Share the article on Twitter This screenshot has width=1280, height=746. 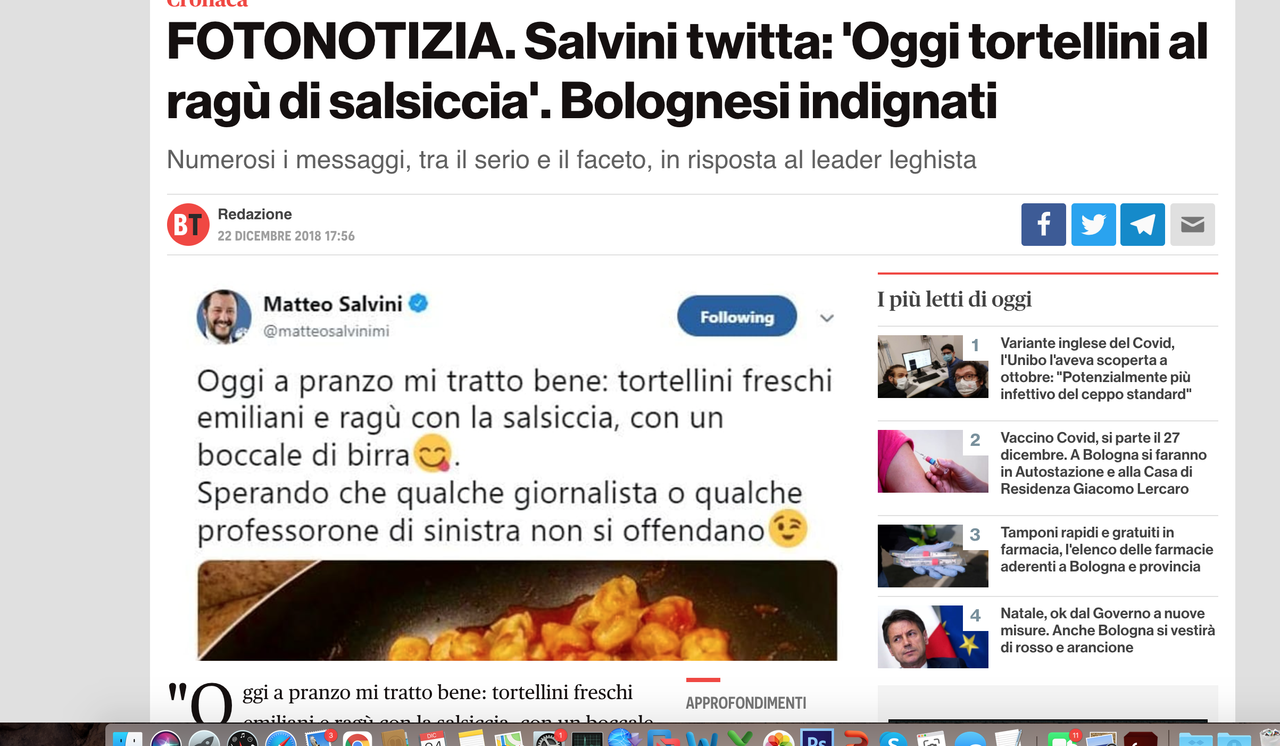[1093, 224]
